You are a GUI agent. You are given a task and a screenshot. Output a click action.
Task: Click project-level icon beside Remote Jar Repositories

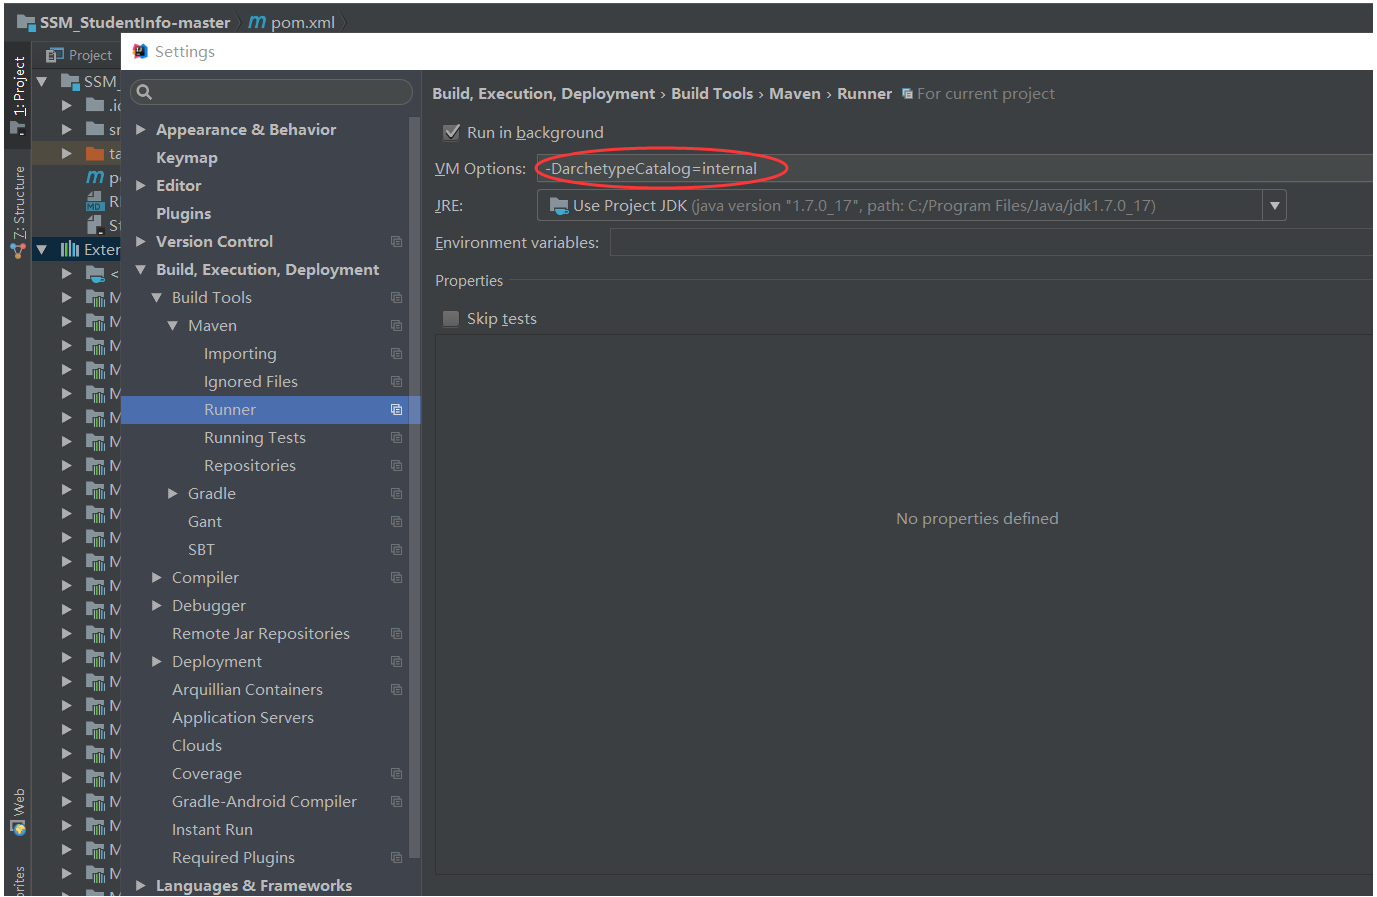[396, 634]
